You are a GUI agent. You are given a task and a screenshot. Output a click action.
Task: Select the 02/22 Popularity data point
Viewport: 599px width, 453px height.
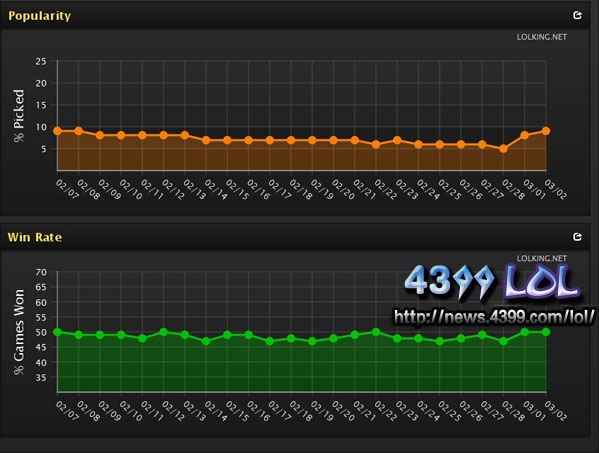point(376,144)
